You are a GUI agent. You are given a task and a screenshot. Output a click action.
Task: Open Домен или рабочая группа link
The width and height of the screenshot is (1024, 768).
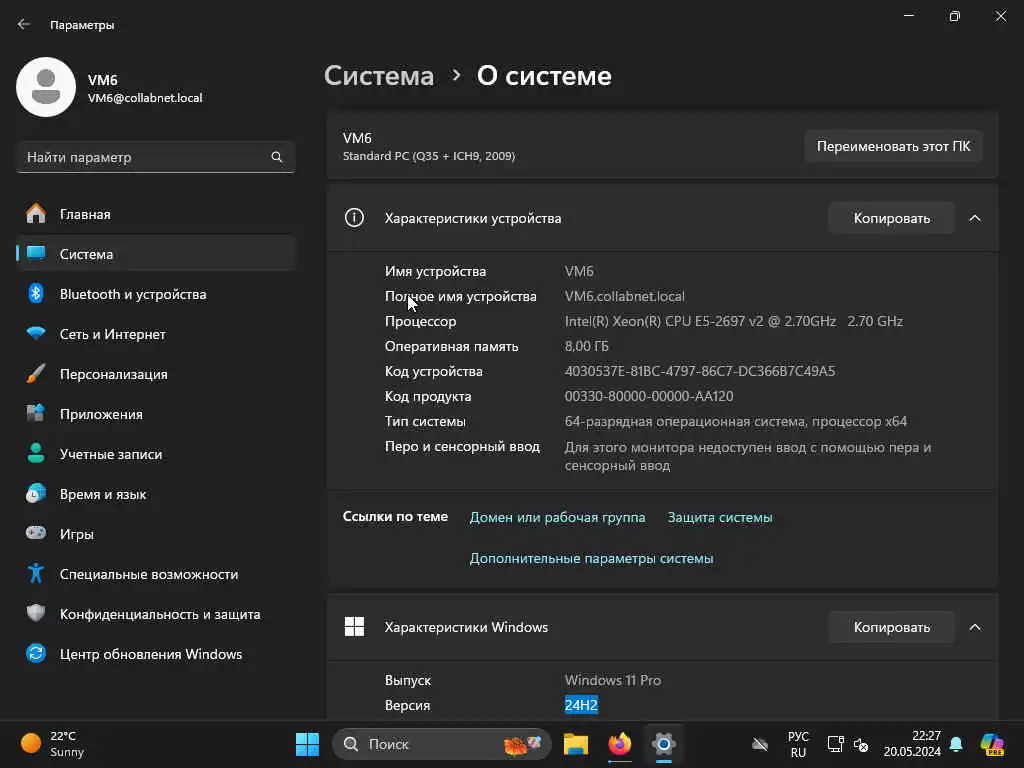coord(557,517)
